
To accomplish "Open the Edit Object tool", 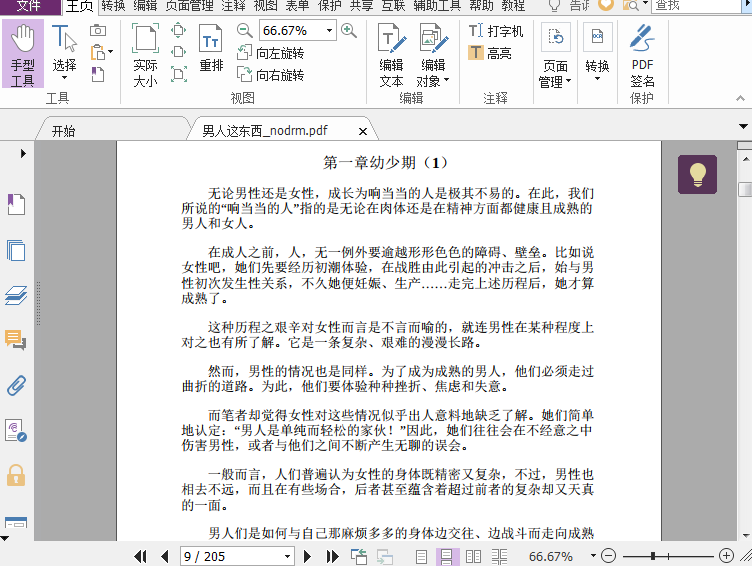I will click(x=433, y=55).
